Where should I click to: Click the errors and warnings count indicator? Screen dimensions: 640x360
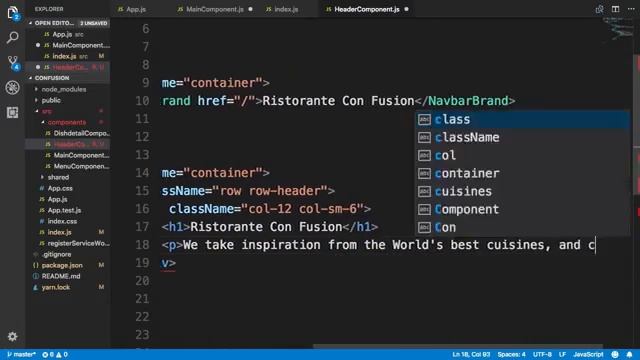tap(55, 354)
